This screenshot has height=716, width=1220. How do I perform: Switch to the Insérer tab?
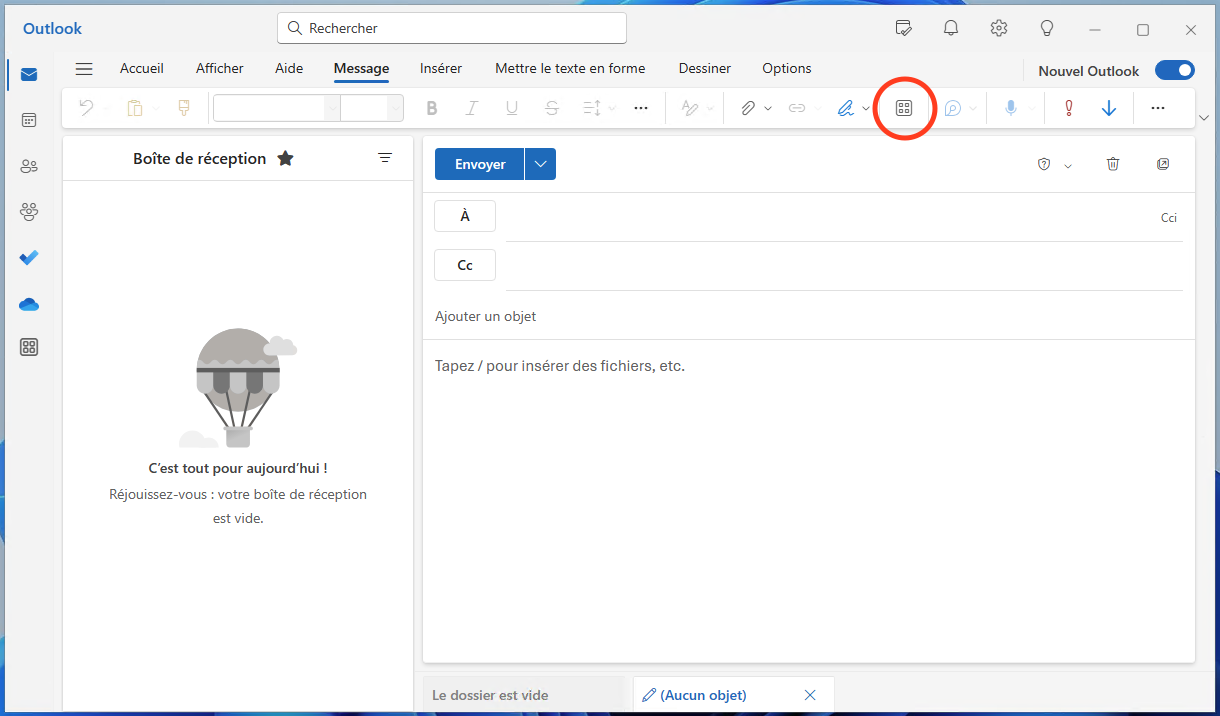pyautogui.click(x=441, y=69)
